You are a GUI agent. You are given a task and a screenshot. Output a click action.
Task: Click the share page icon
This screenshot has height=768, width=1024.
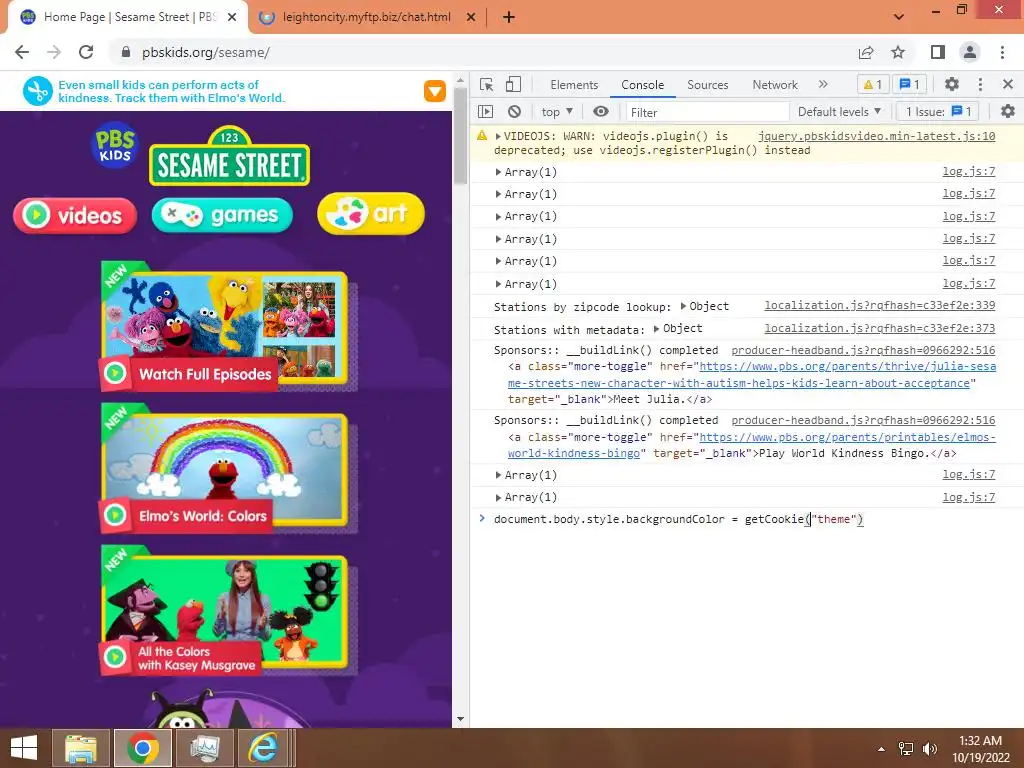866,52
